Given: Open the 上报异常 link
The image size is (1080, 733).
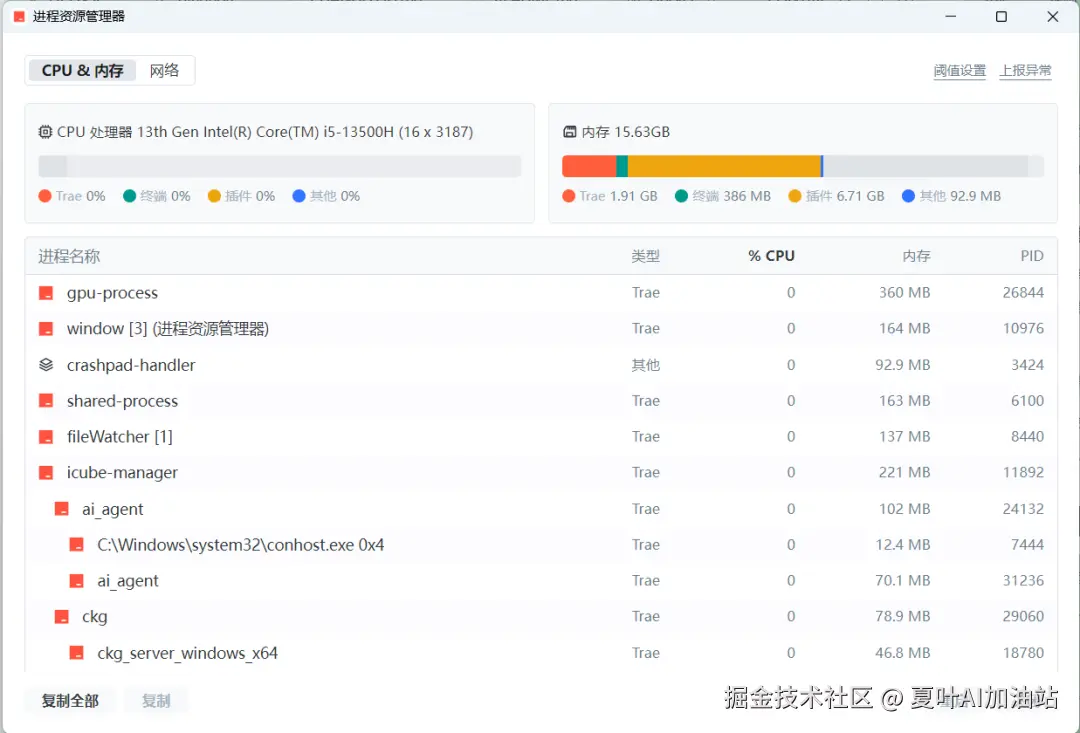Looking at the screenshot, I should (x=1026, y=70).
